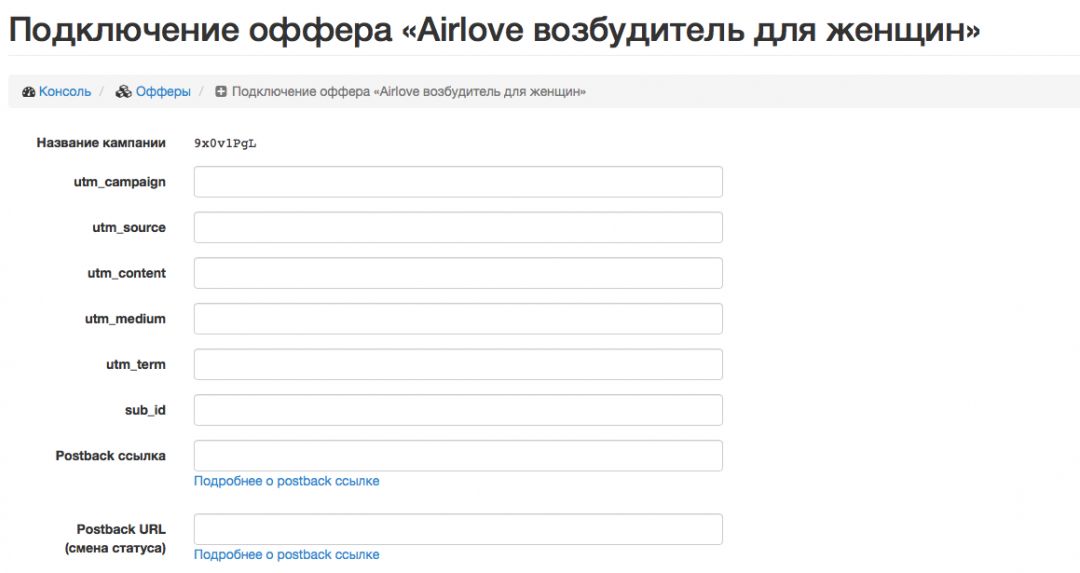
Task: Select the utm_medium text box
Action: click(458, 319)
